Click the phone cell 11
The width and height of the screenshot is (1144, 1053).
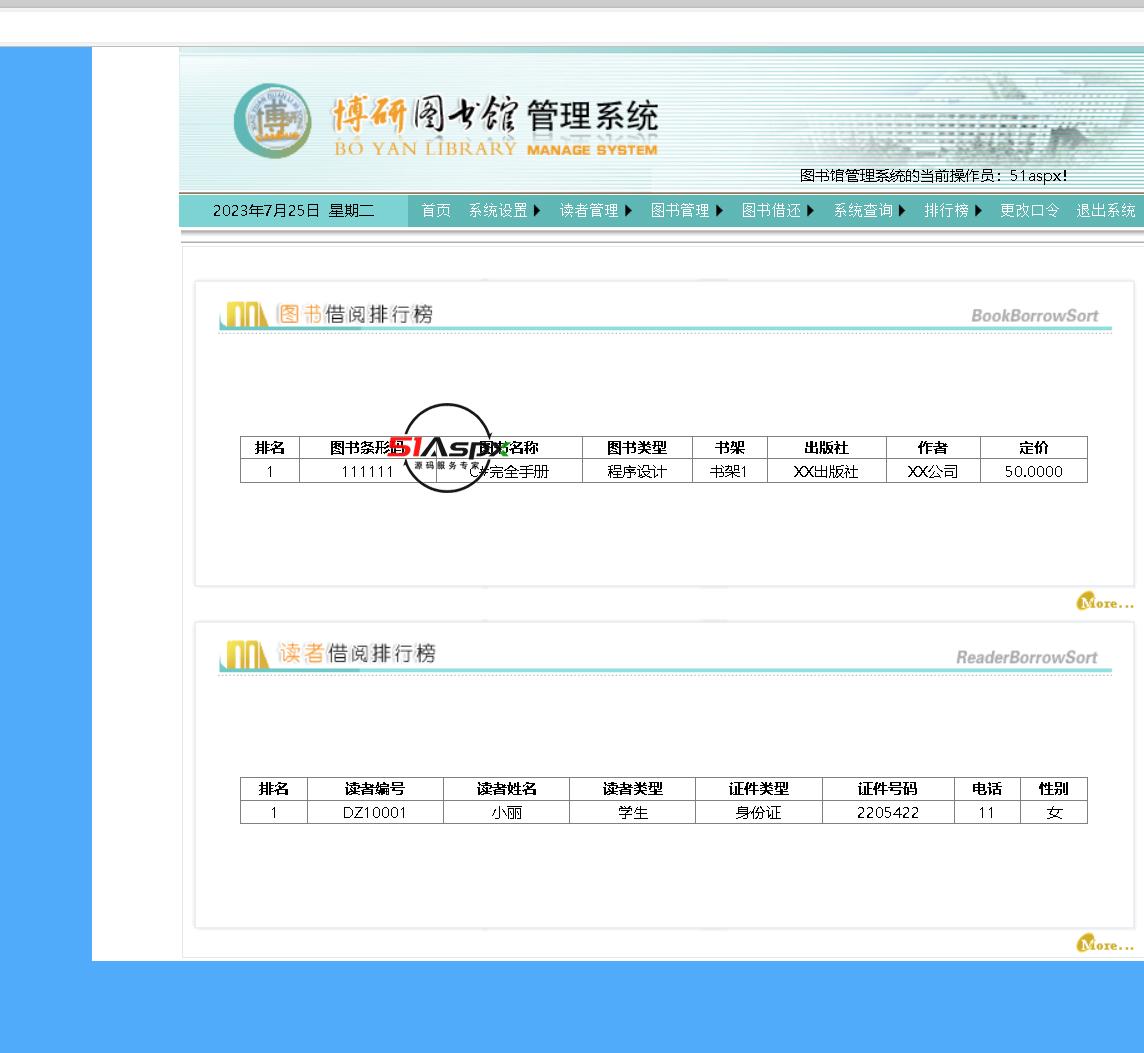(x=986, y=813)
